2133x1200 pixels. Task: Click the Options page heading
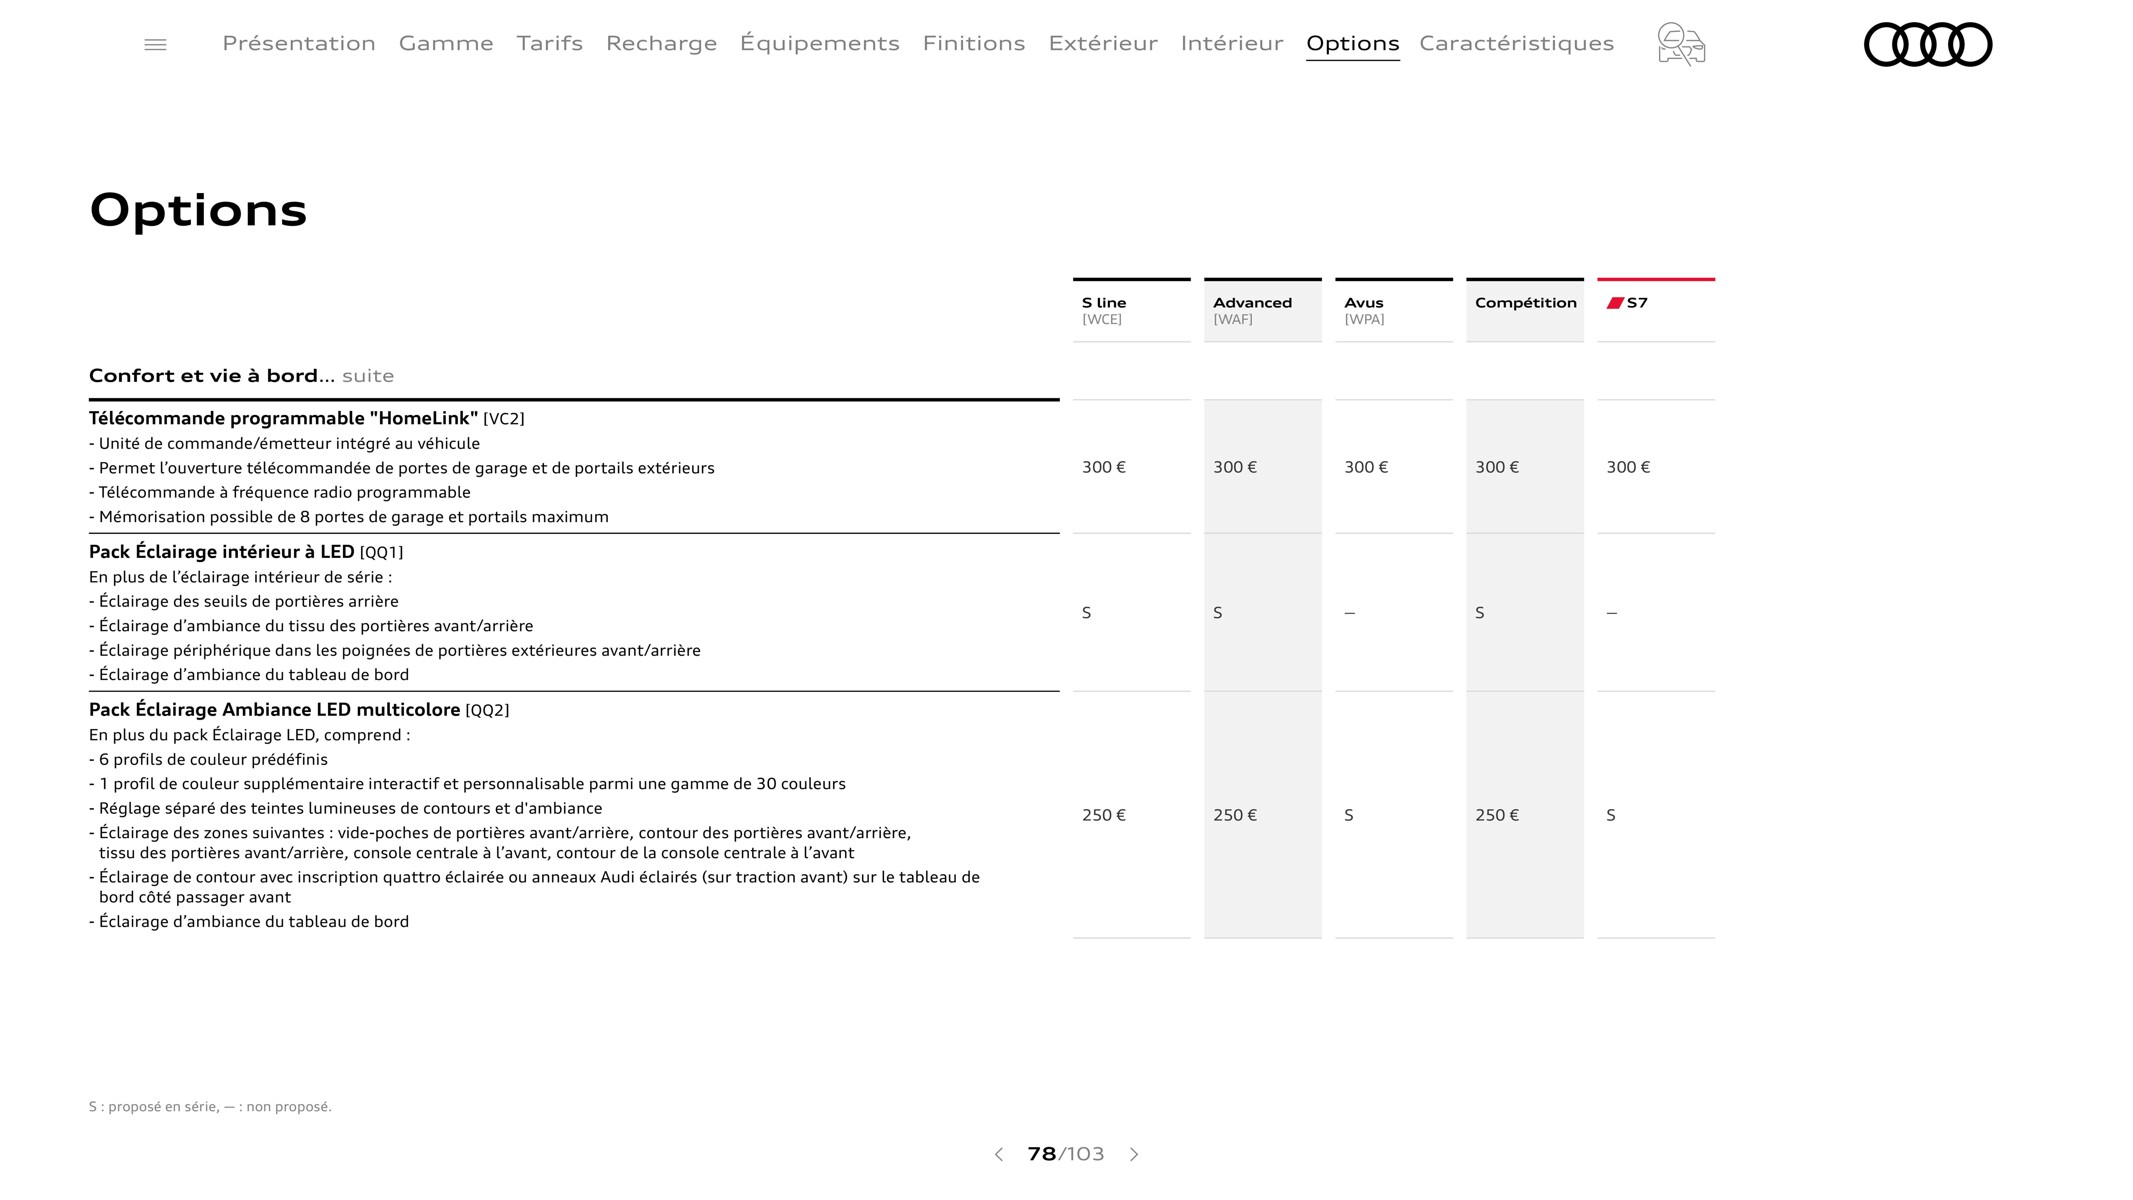198,211
